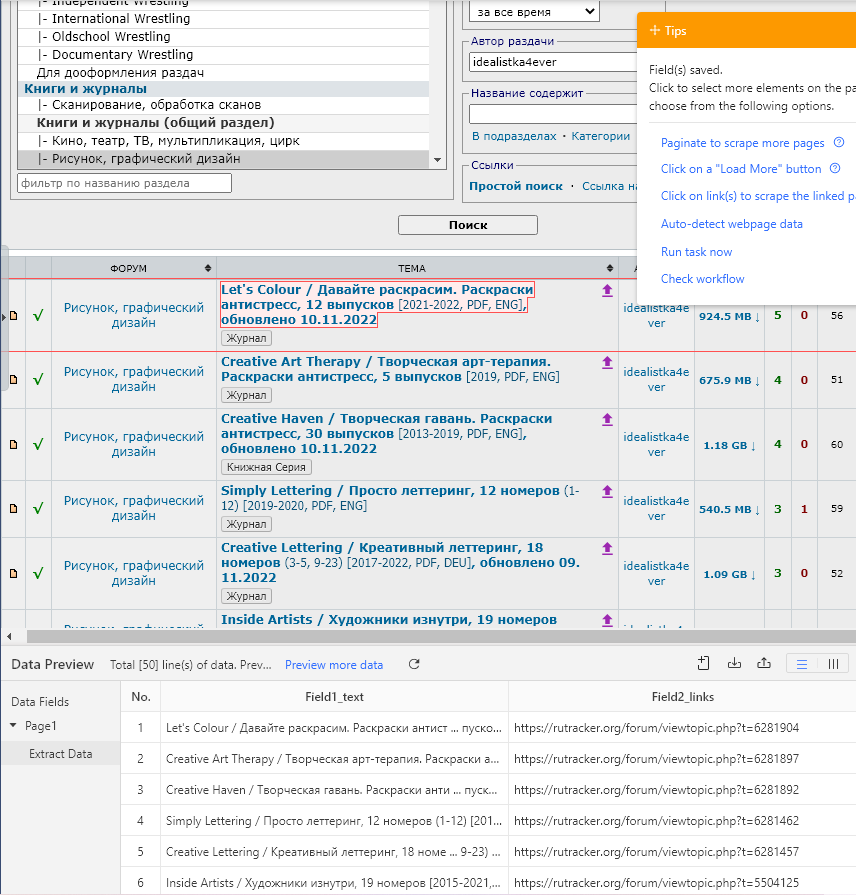Click the Поиск search button
856x895 pixels.
coord(468,225)
